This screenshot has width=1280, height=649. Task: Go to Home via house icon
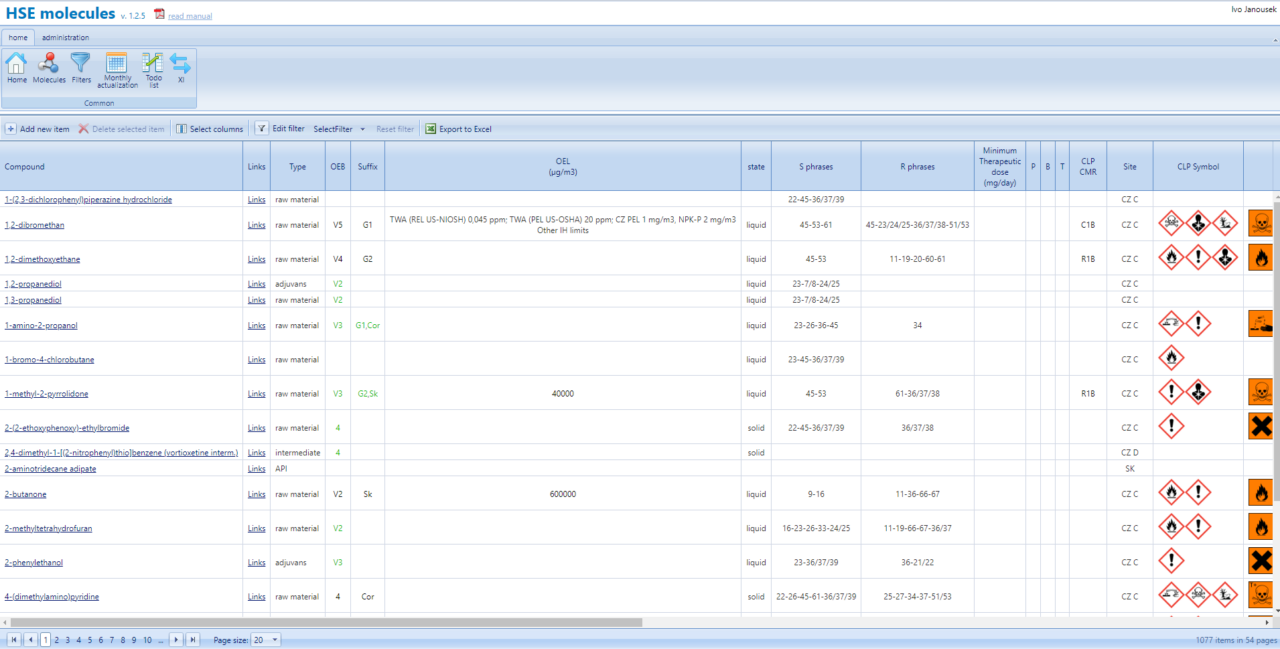[x=17, y=68]
